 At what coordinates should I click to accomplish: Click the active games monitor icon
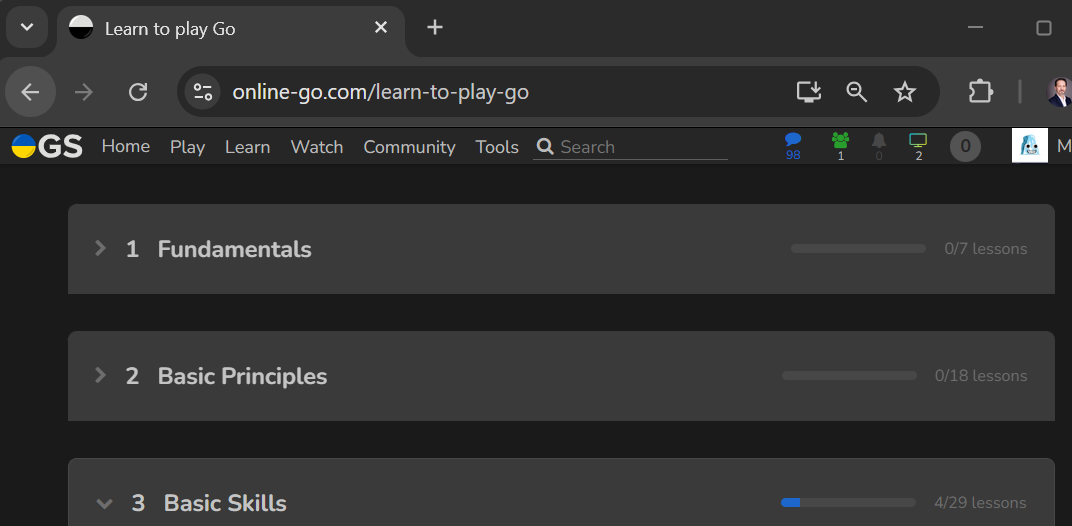(918, 141)
